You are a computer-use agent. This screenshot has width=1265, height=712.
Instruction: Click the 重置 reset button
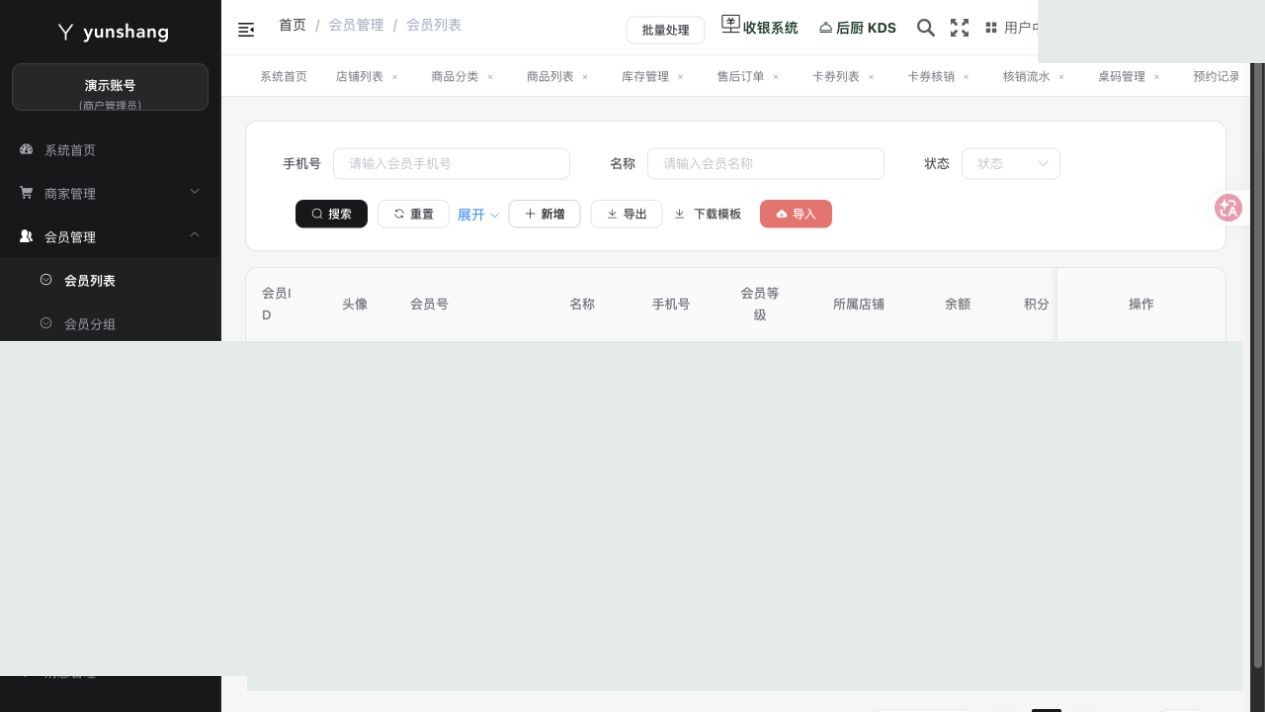pos(413,214)
